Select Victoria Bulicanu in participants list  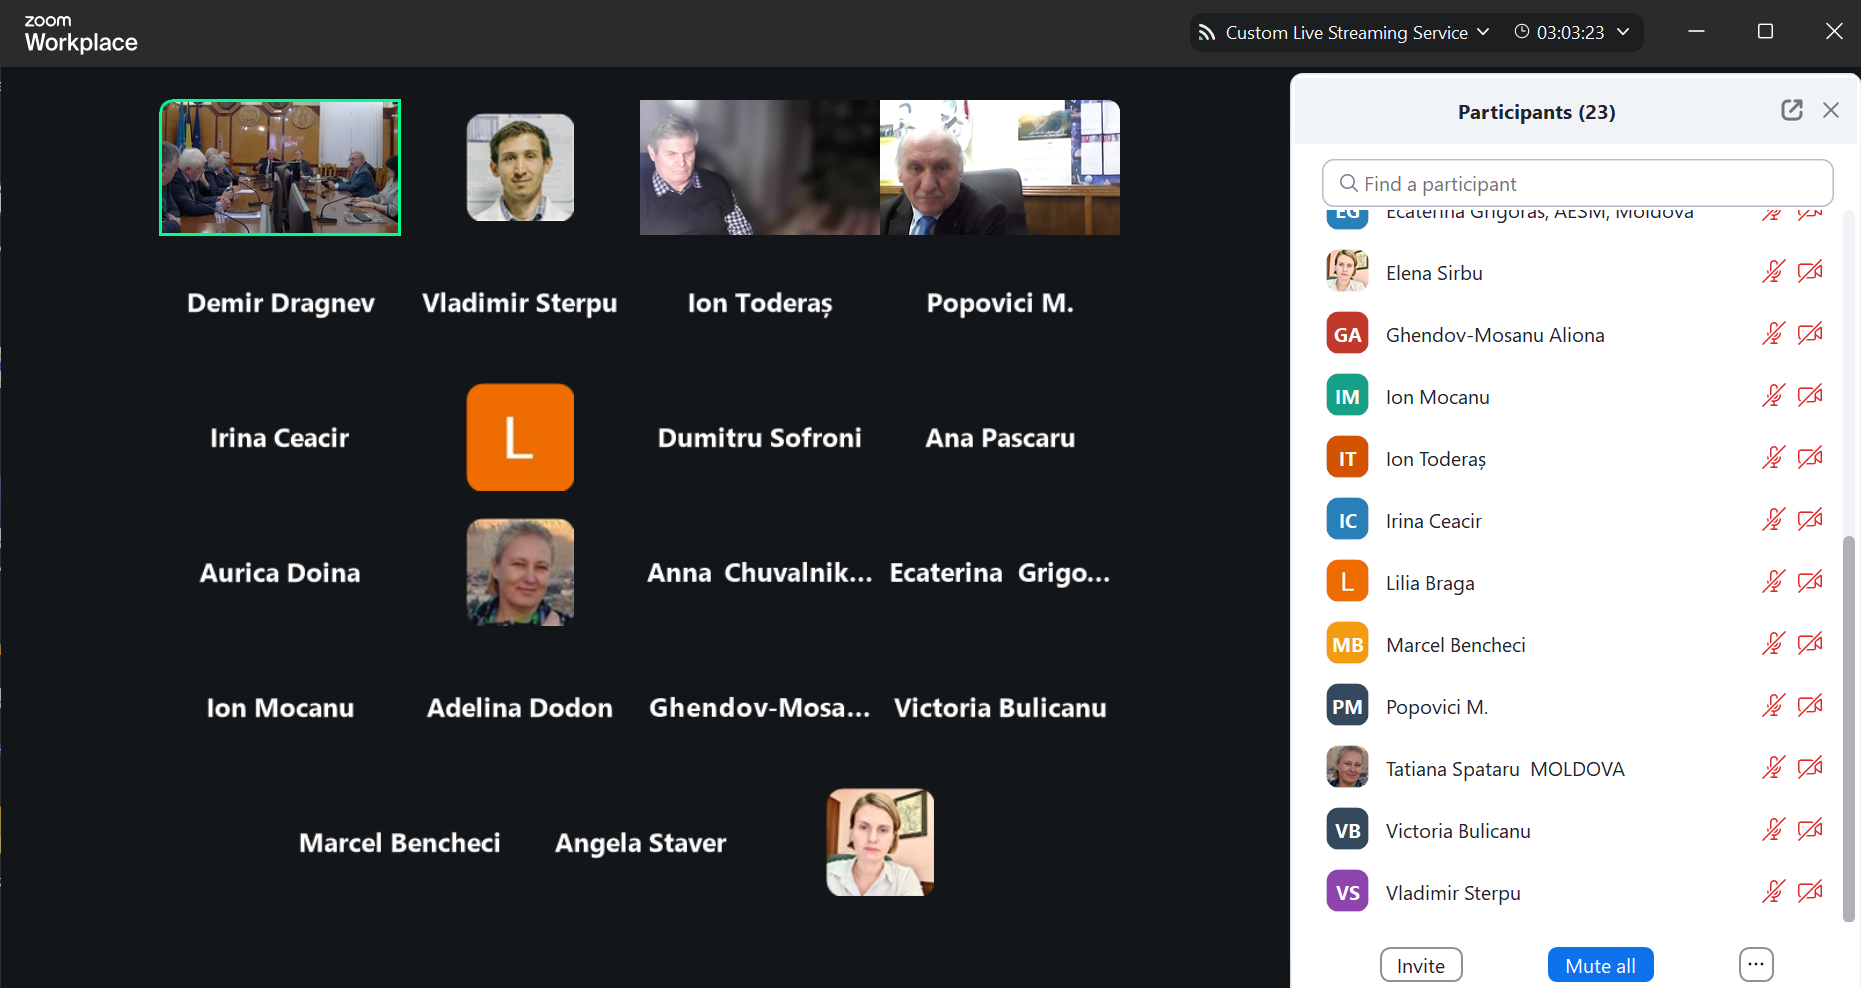(x=1457, y=831)
